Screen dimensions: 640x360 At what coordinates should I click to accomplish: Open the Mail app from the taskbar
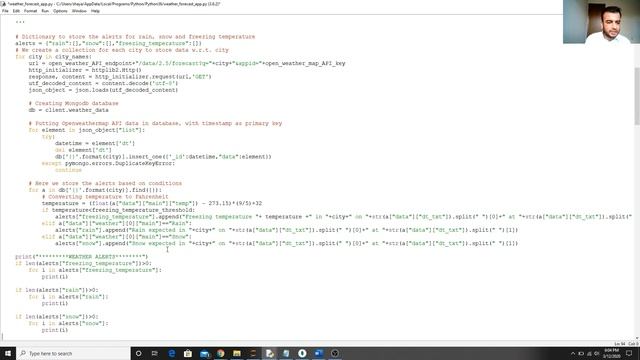click(204, 353)
